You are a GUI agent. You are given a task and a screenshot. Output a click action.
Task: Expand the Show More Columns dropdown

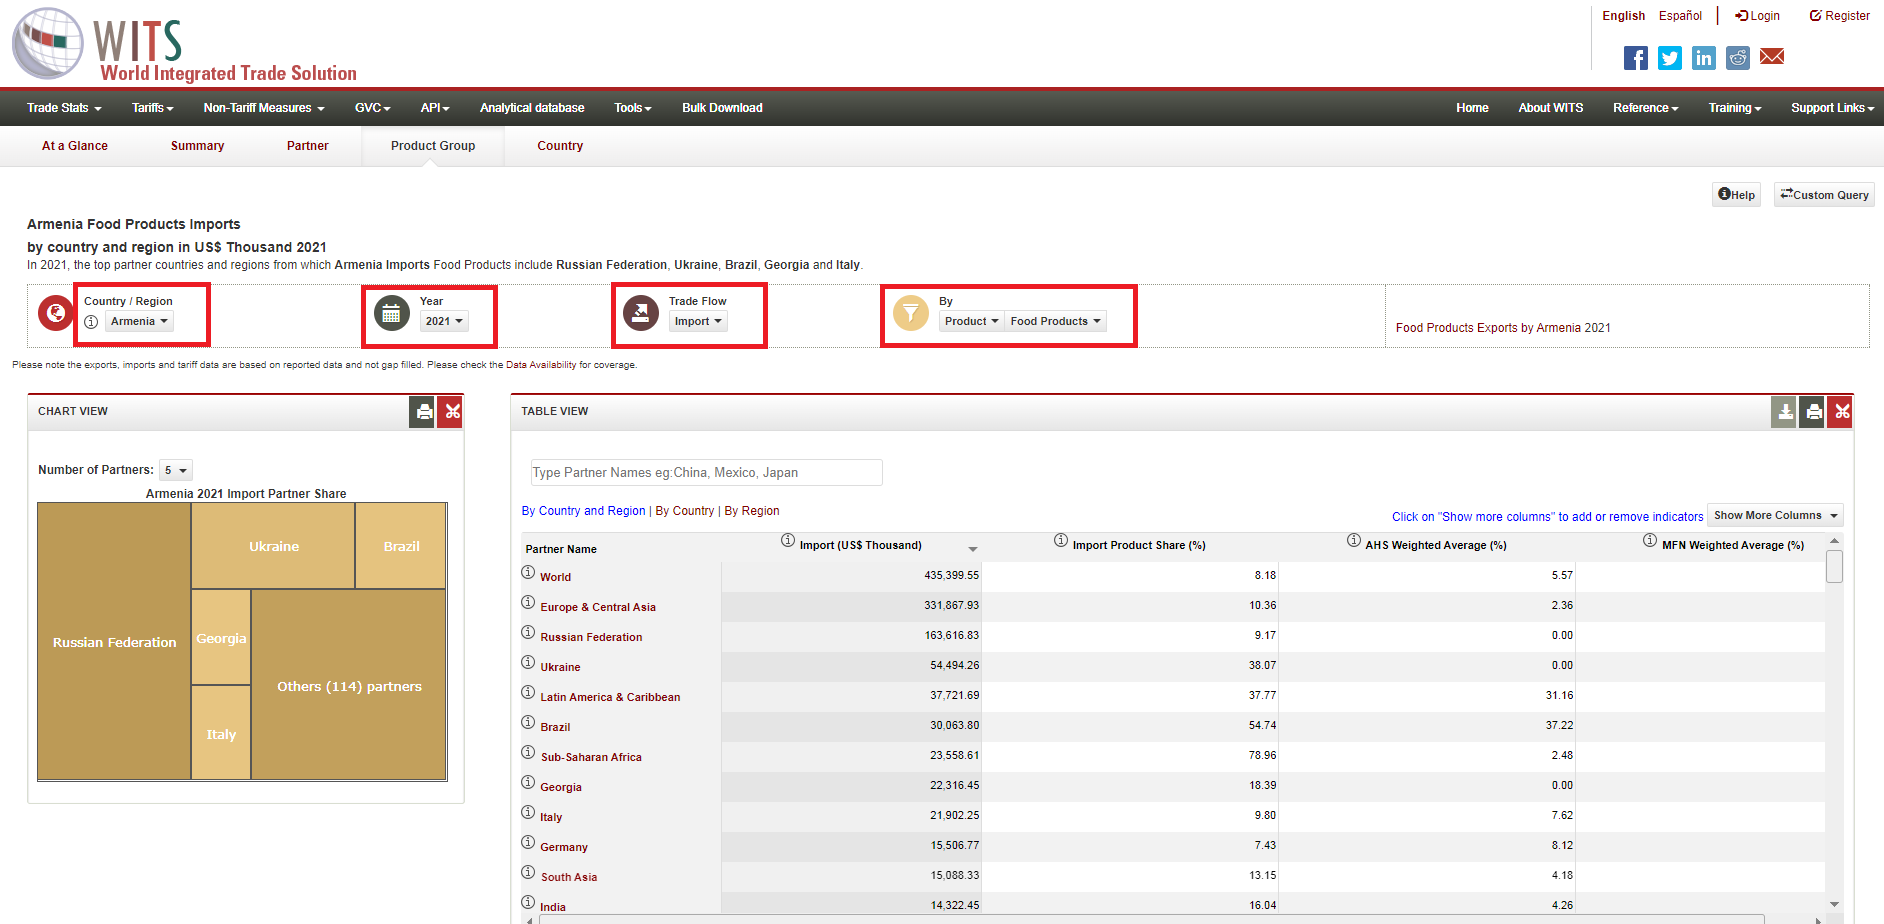[1775, 516]
